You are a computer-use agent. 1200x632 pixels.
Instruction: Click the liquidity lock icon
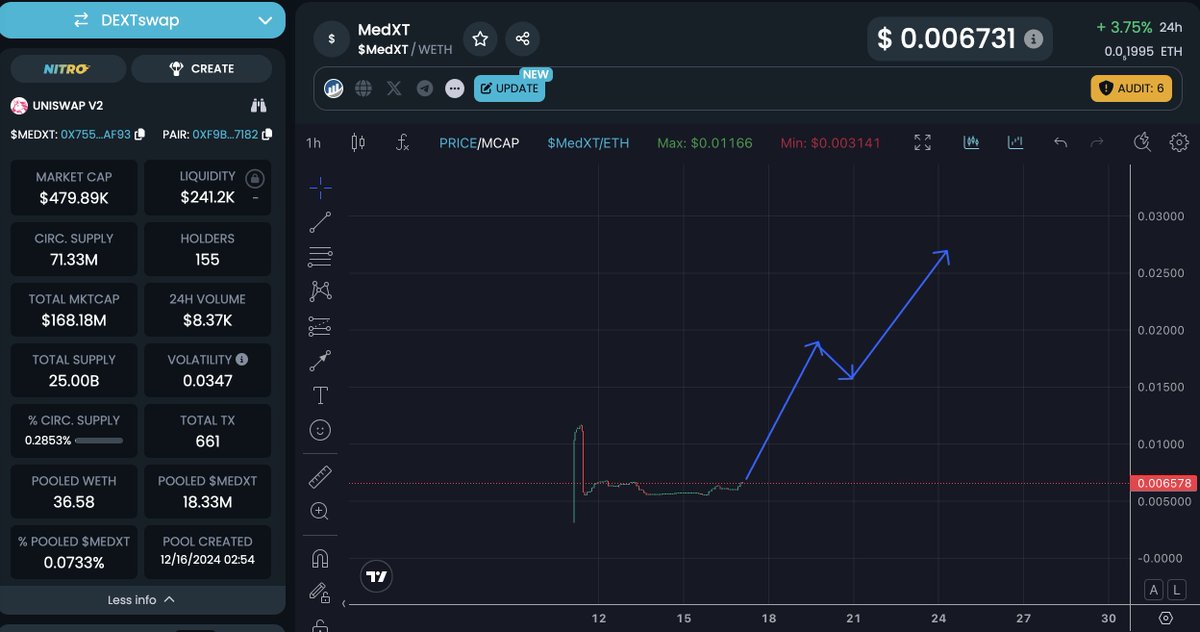[255, 179]
